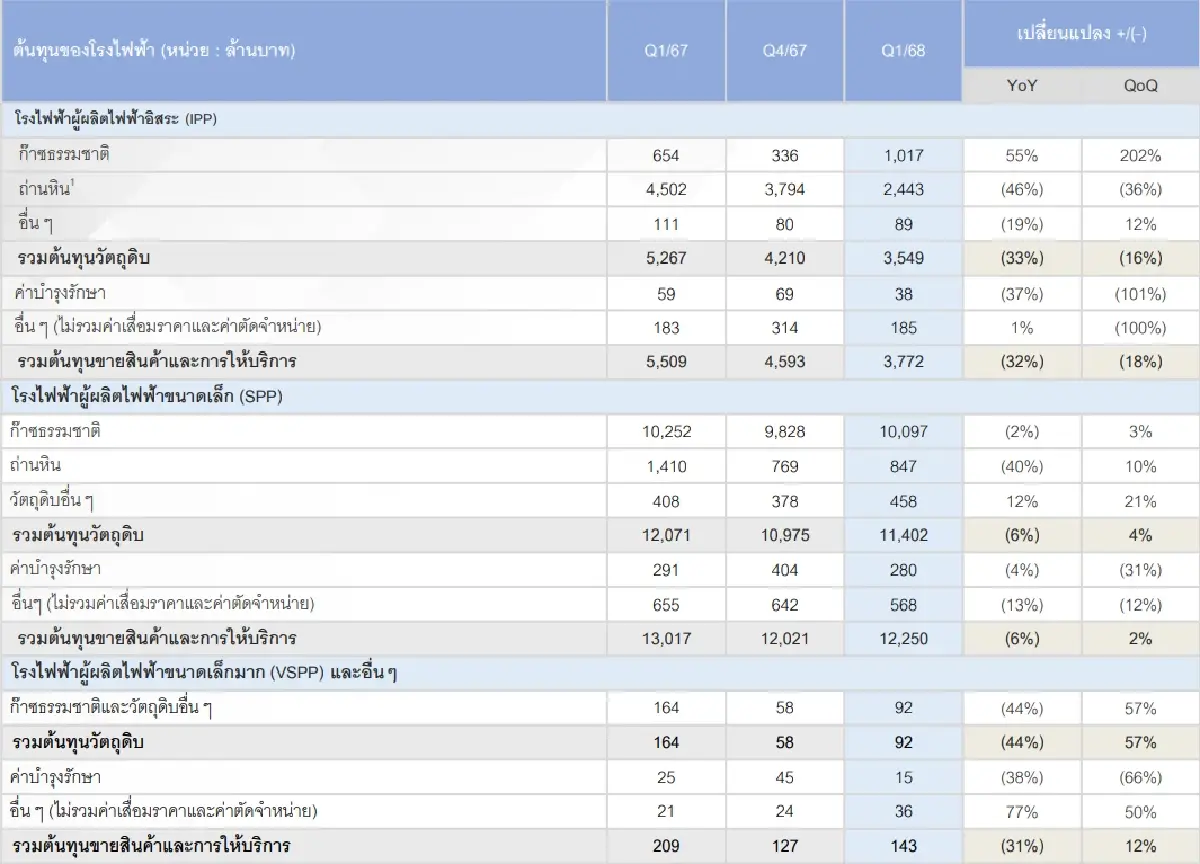Select the coal cost 4,502 in Q1/67

(x=666, y=189)
